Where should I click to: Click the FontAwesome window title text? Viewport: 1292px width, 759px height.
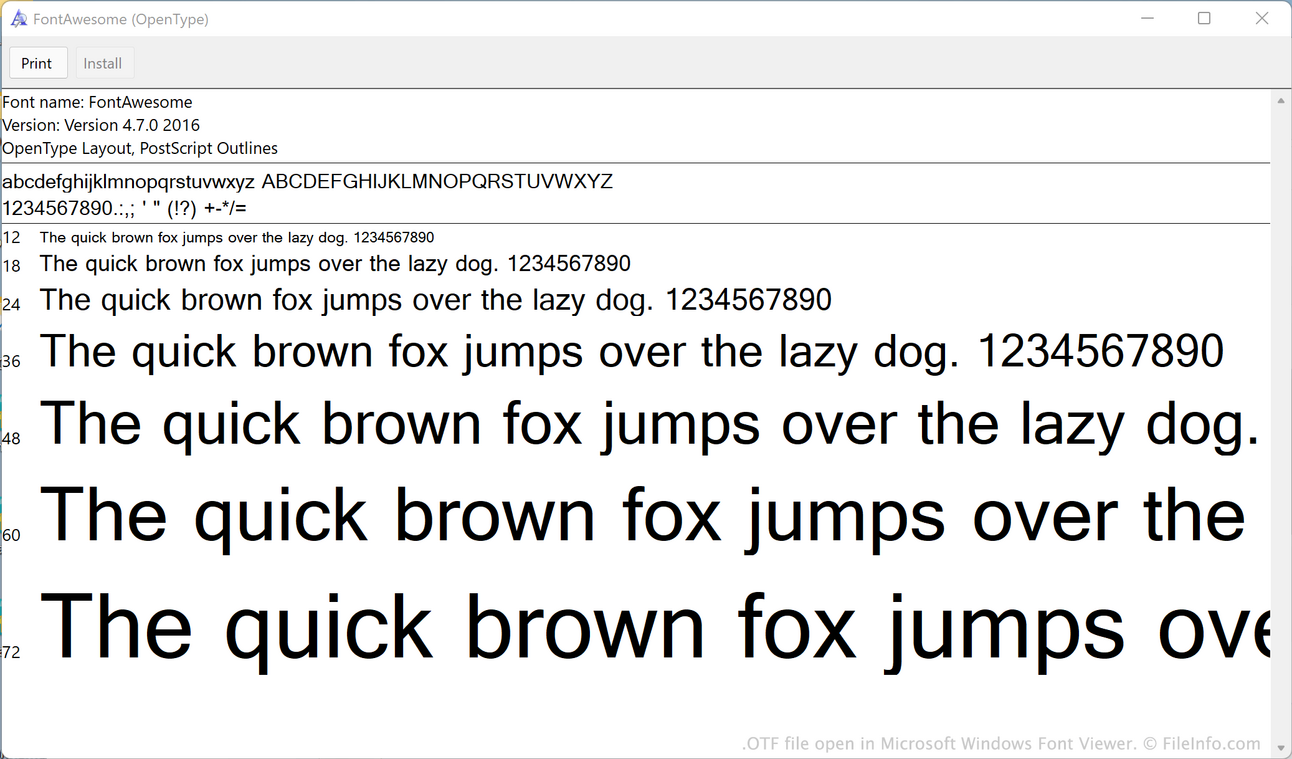pos(120,18)
